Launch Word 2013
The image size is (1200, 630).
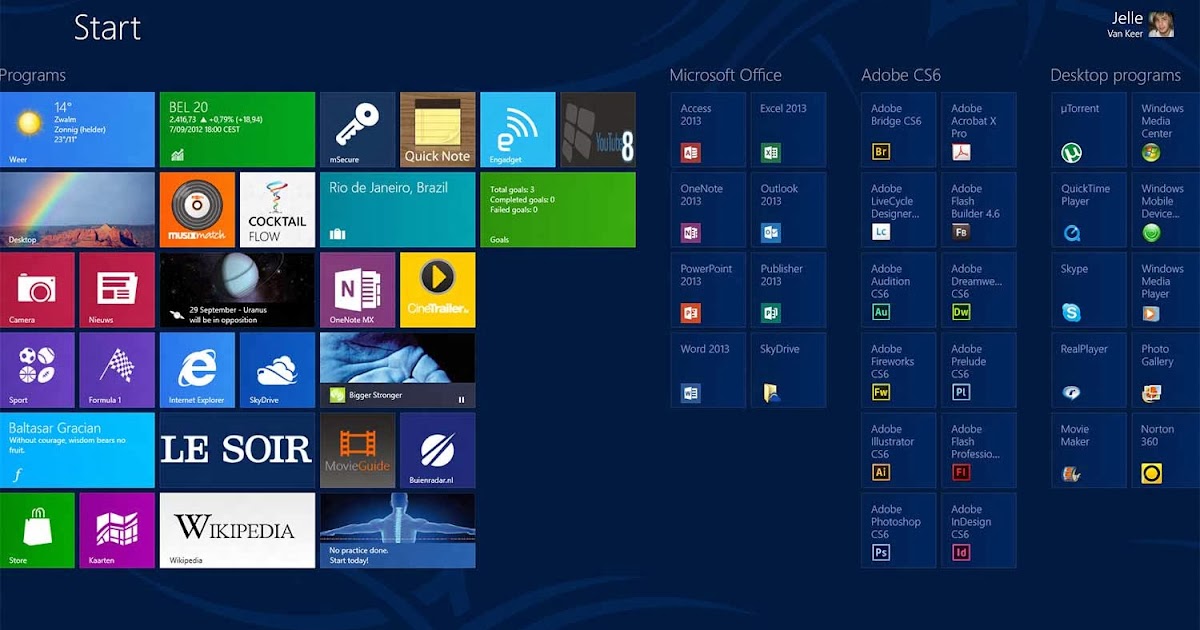708,370
